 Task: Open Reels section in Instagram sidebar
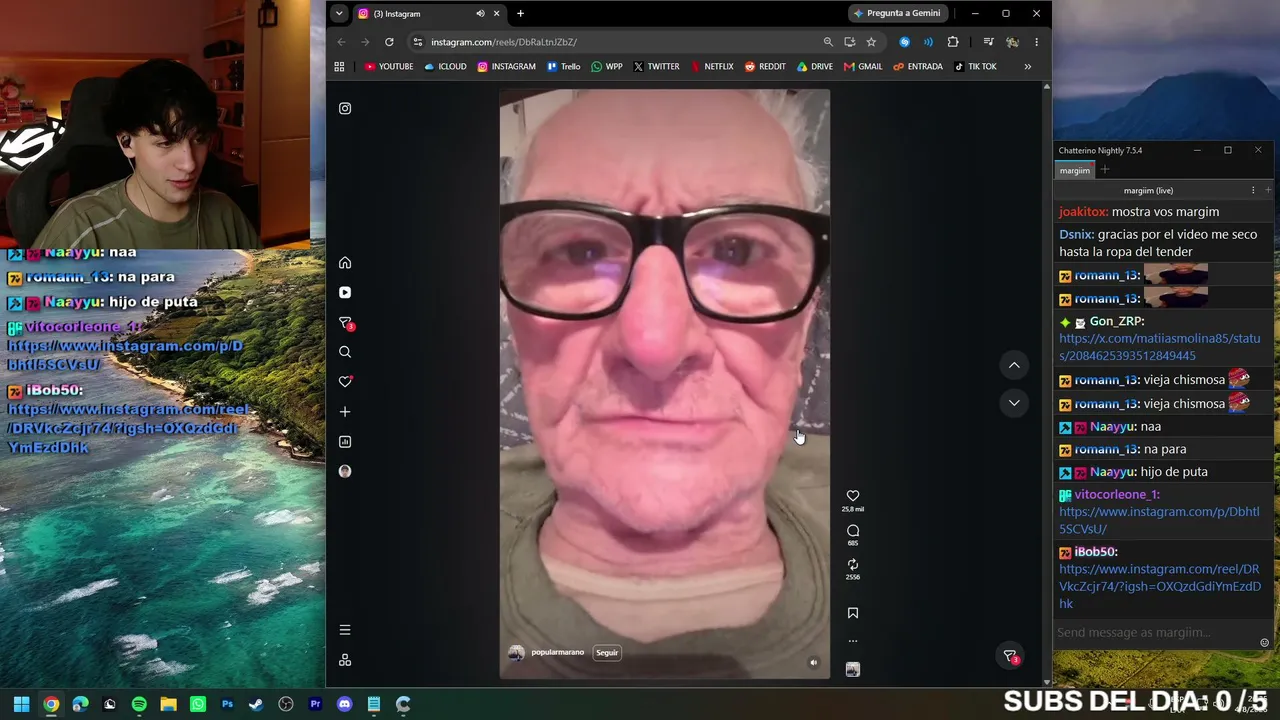(x=345, y=293)
